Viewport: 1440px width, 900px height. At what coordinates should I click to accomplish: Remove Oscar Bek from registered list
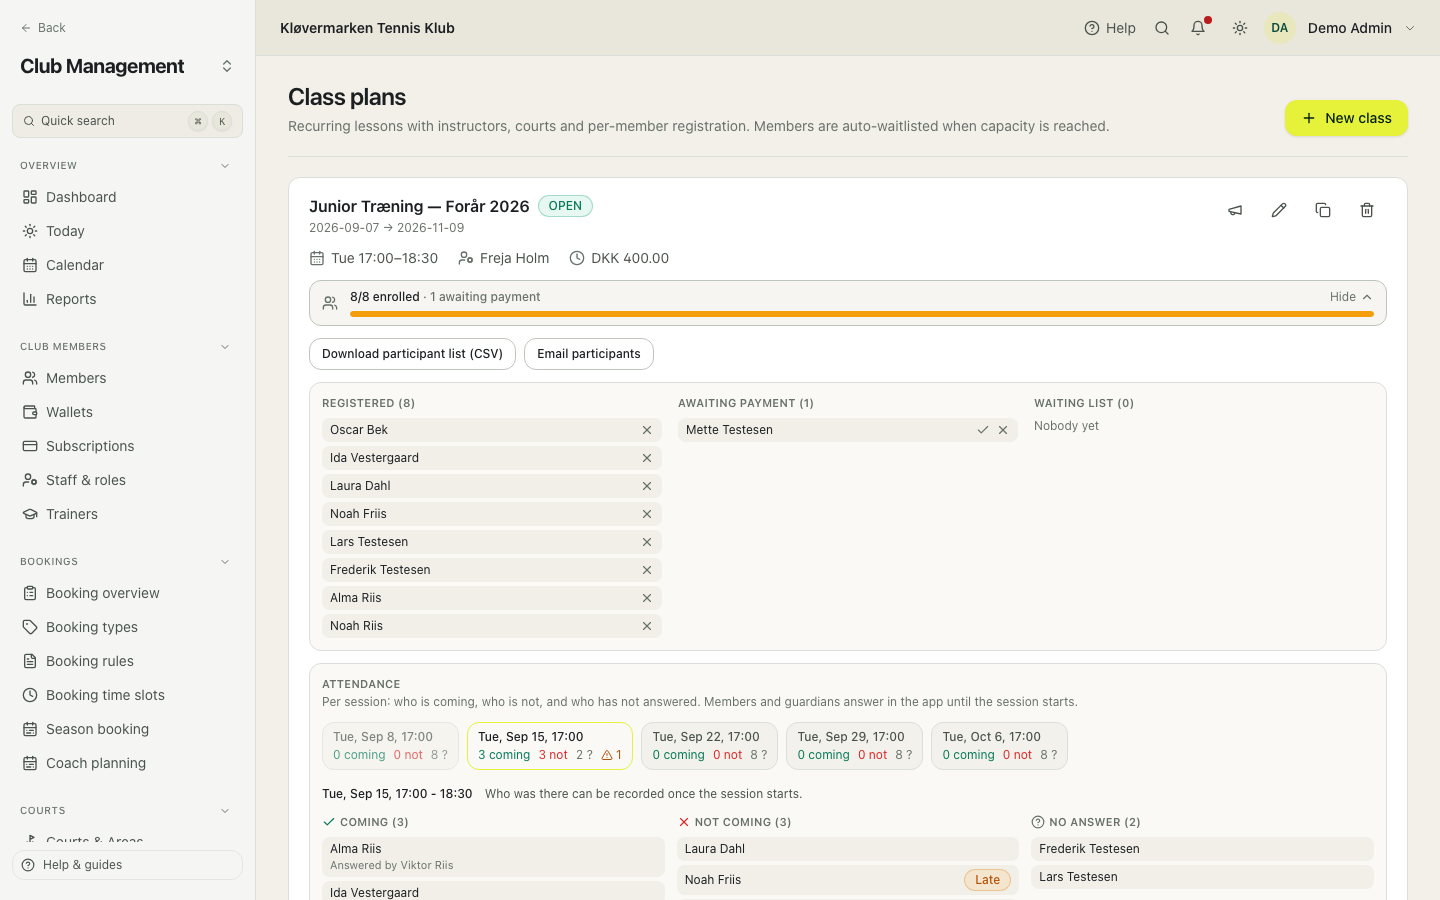click(647, 430)
